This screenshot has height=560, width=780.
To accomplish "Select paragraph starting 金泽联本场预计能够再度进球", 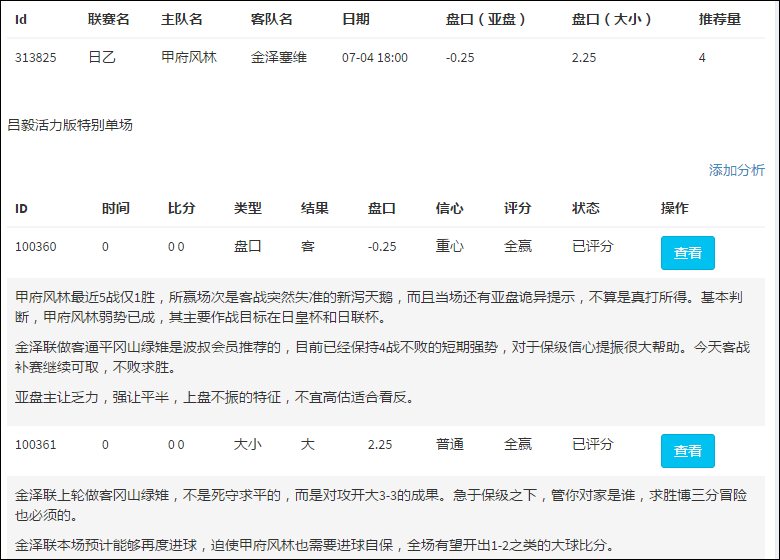I will click(314, 546).
